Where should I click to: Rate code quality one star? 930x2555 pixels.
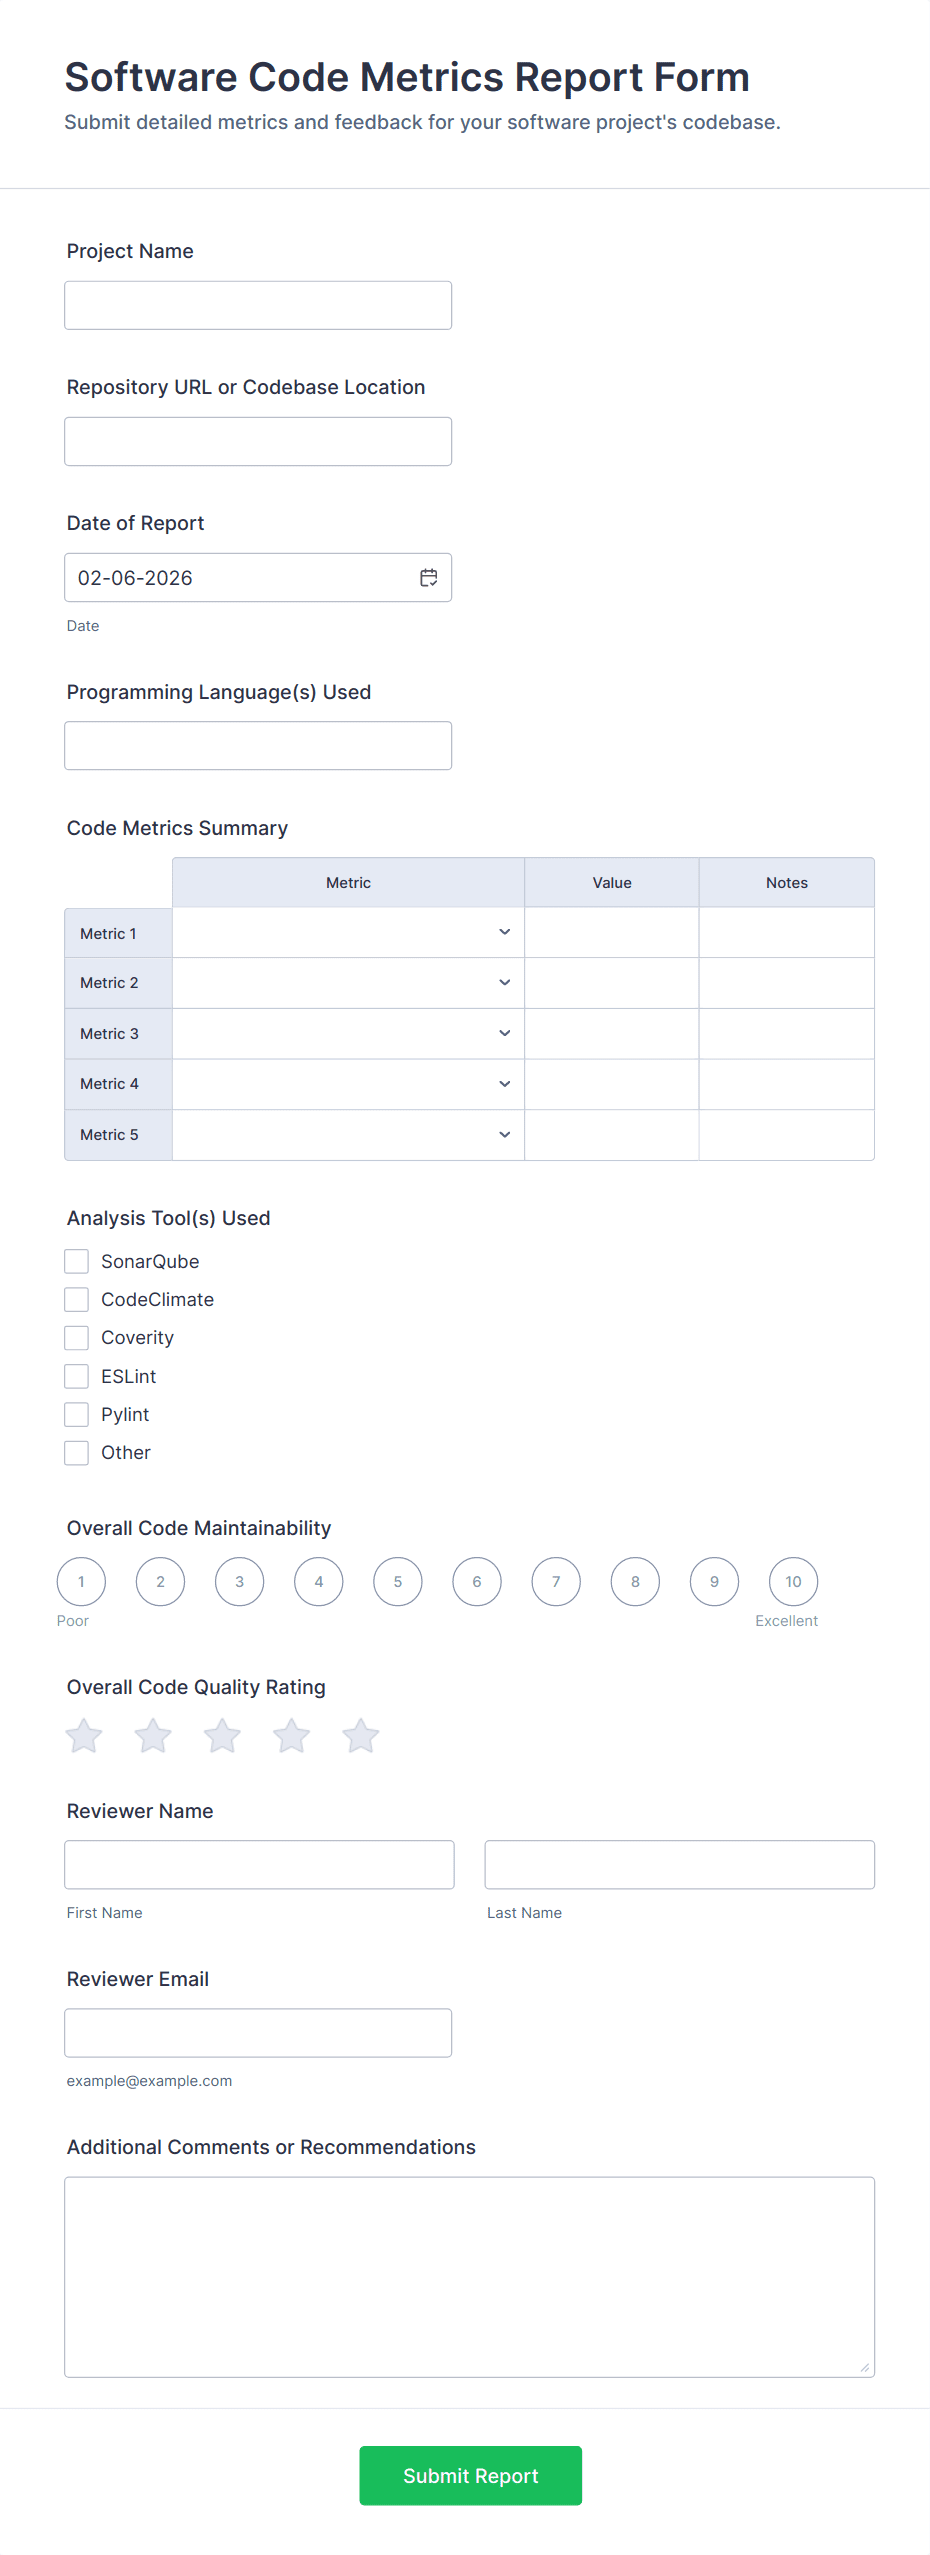pyautogui.click(x=84, y=1736)
